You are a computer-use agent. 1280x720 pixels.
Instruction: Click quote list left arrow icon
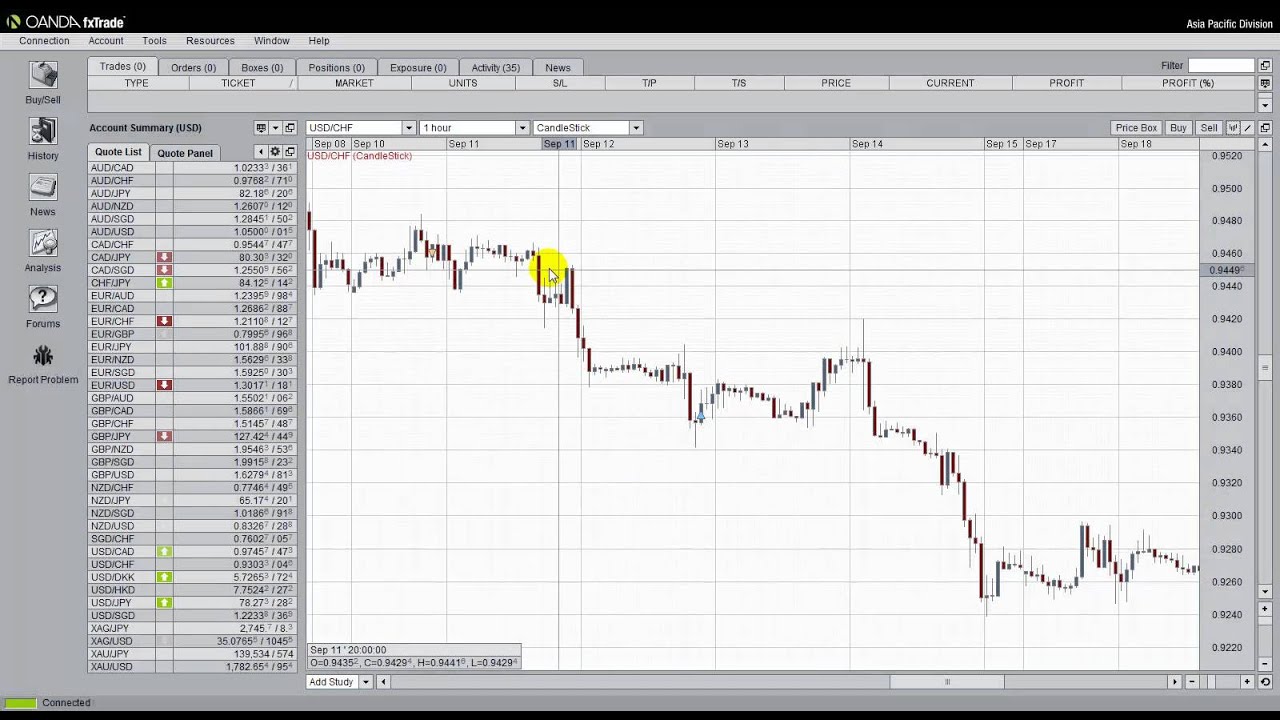(261, 152)
